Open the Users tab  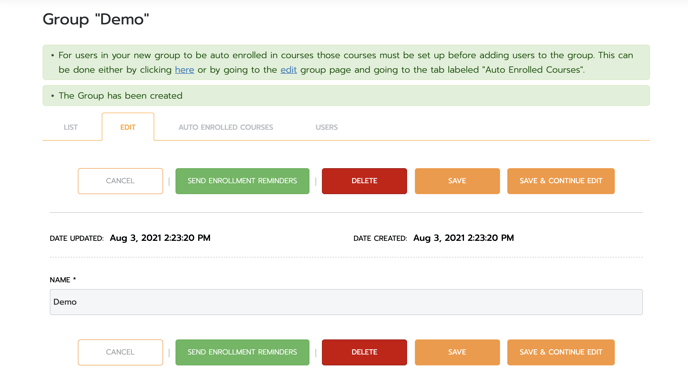point(326,127)
